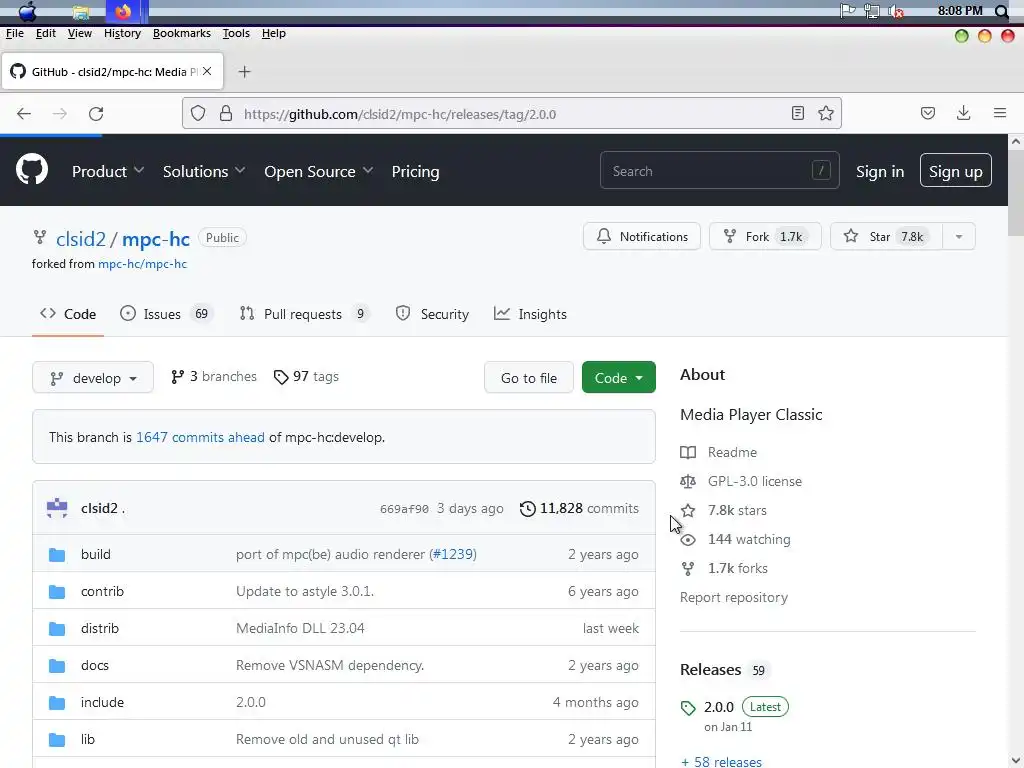
Task: Open the History menu
Action: pyautogui.click(x=122, y=33)
